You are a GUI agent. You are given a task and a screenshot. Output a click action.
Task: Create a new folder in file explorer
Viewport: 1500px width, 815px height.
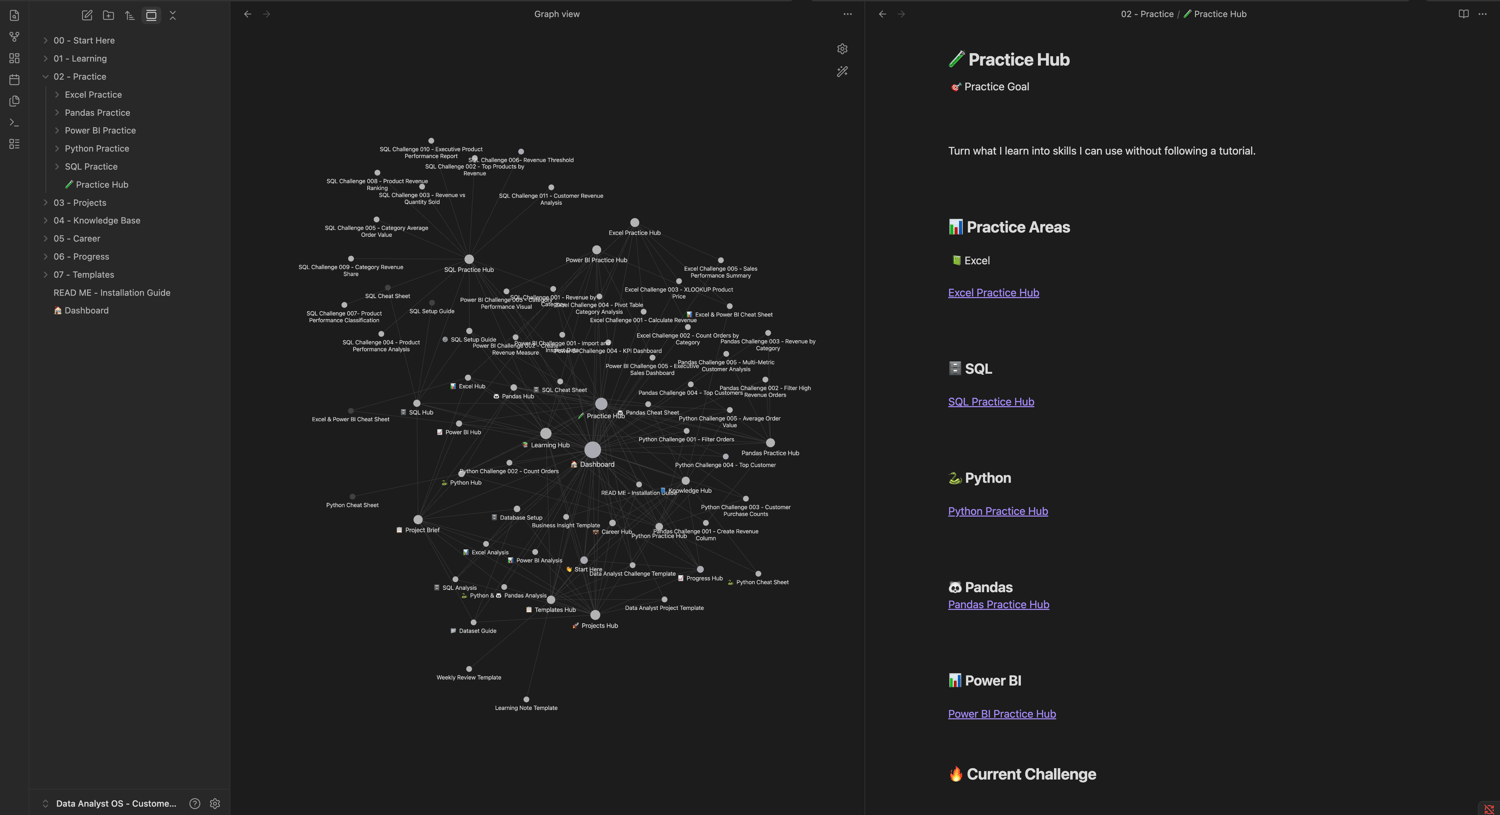coord(108,15)
